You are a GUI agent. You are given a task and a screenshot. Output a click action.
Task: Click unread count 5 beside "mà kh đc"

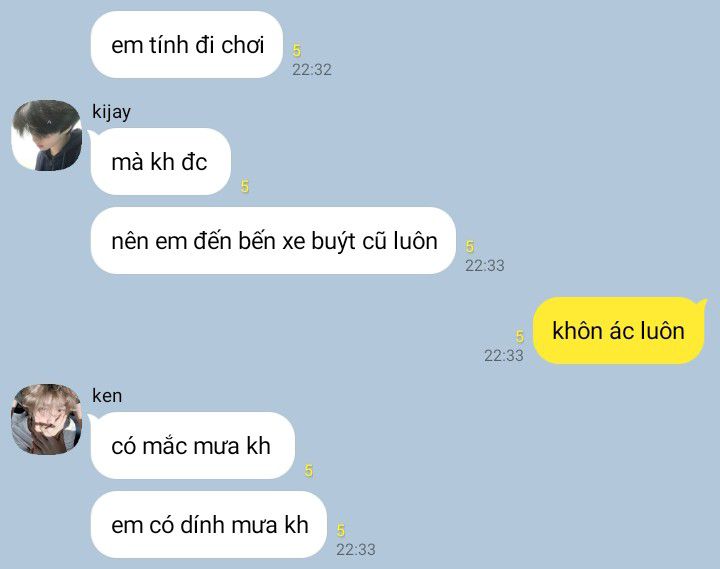(245, 186)
